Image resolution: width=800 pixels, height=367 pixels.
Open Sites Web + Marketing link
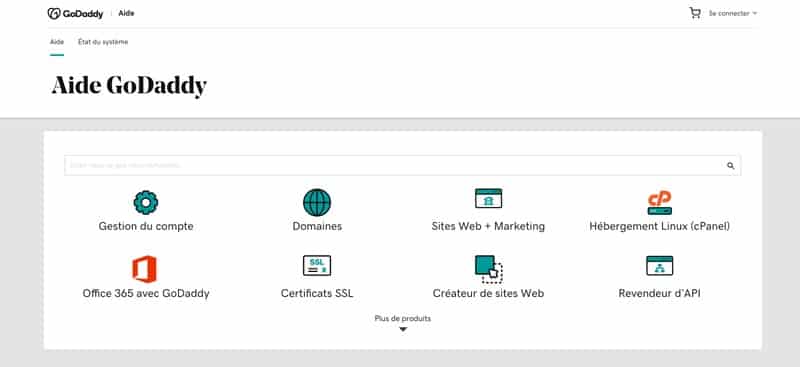pyautogui.click(x=488, y=226)
